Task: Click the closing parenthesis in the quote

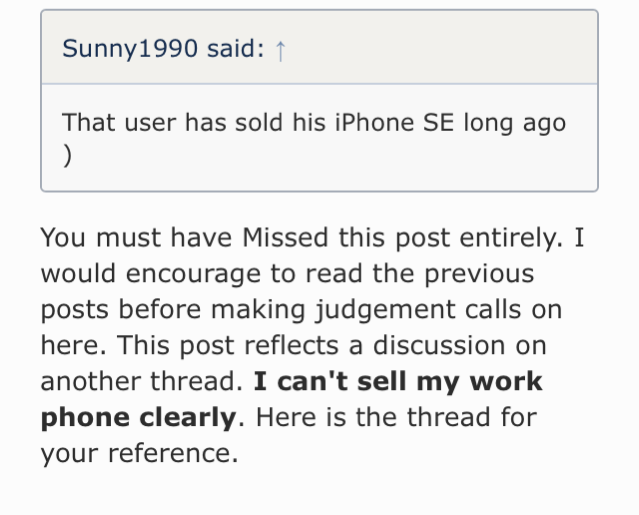Action: point(67,156)
